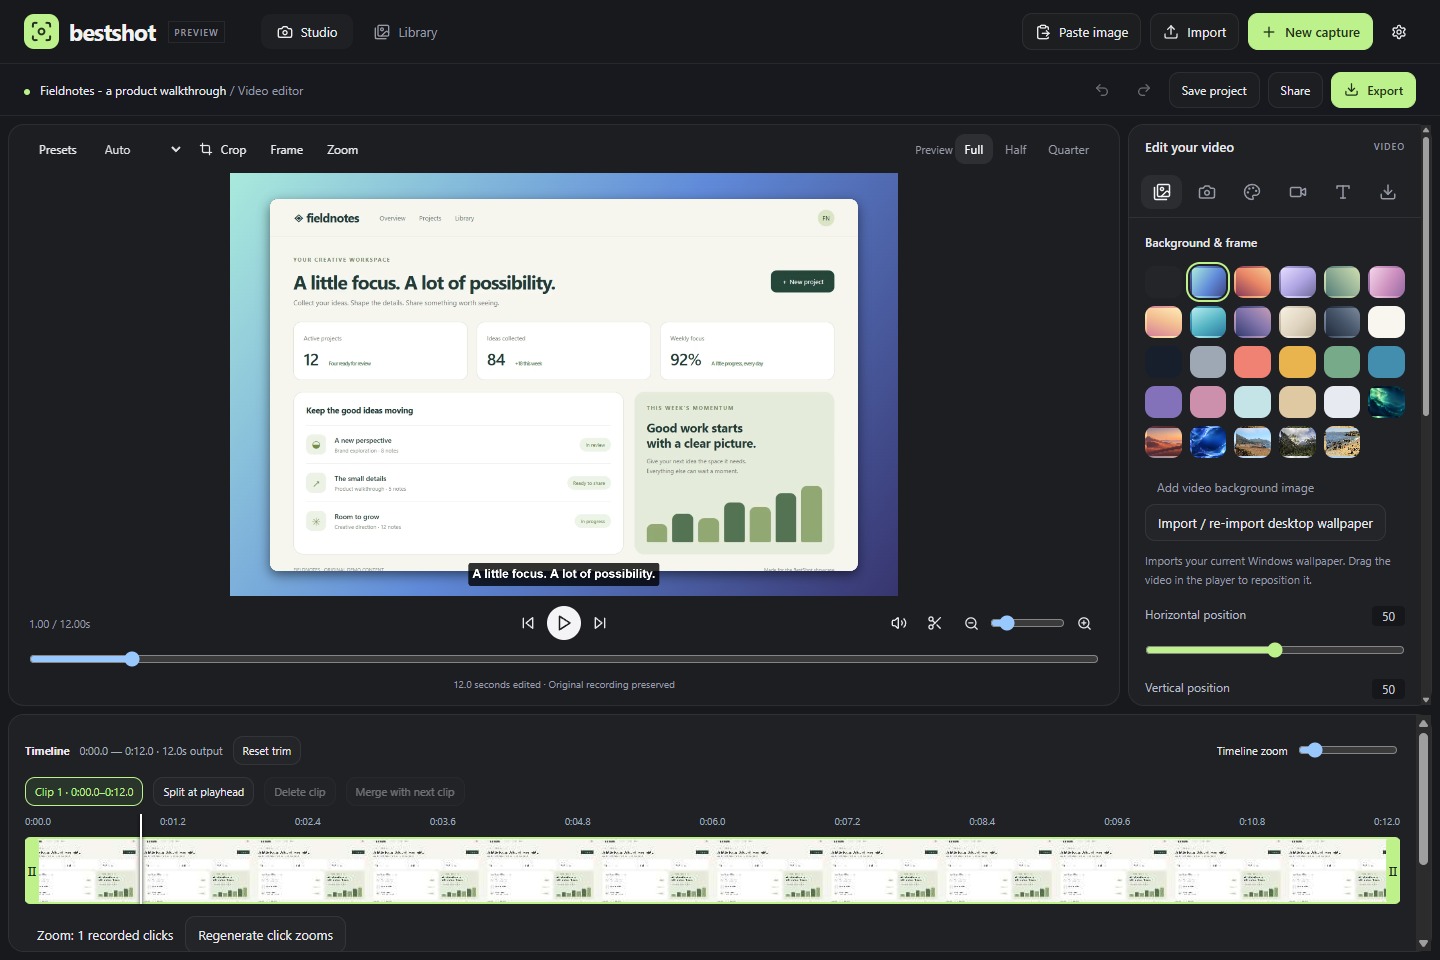Switch preview quality to Half

point(1016,150)
